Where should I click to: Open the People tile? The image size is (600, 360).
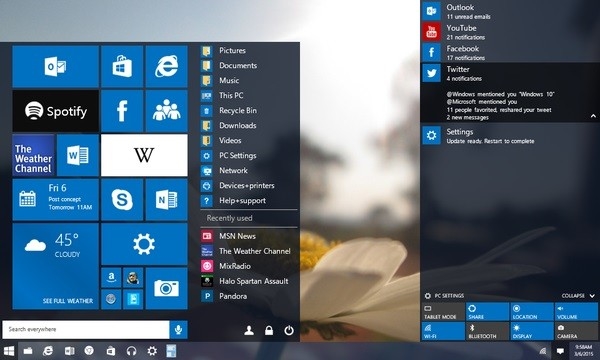pos(166,111)
